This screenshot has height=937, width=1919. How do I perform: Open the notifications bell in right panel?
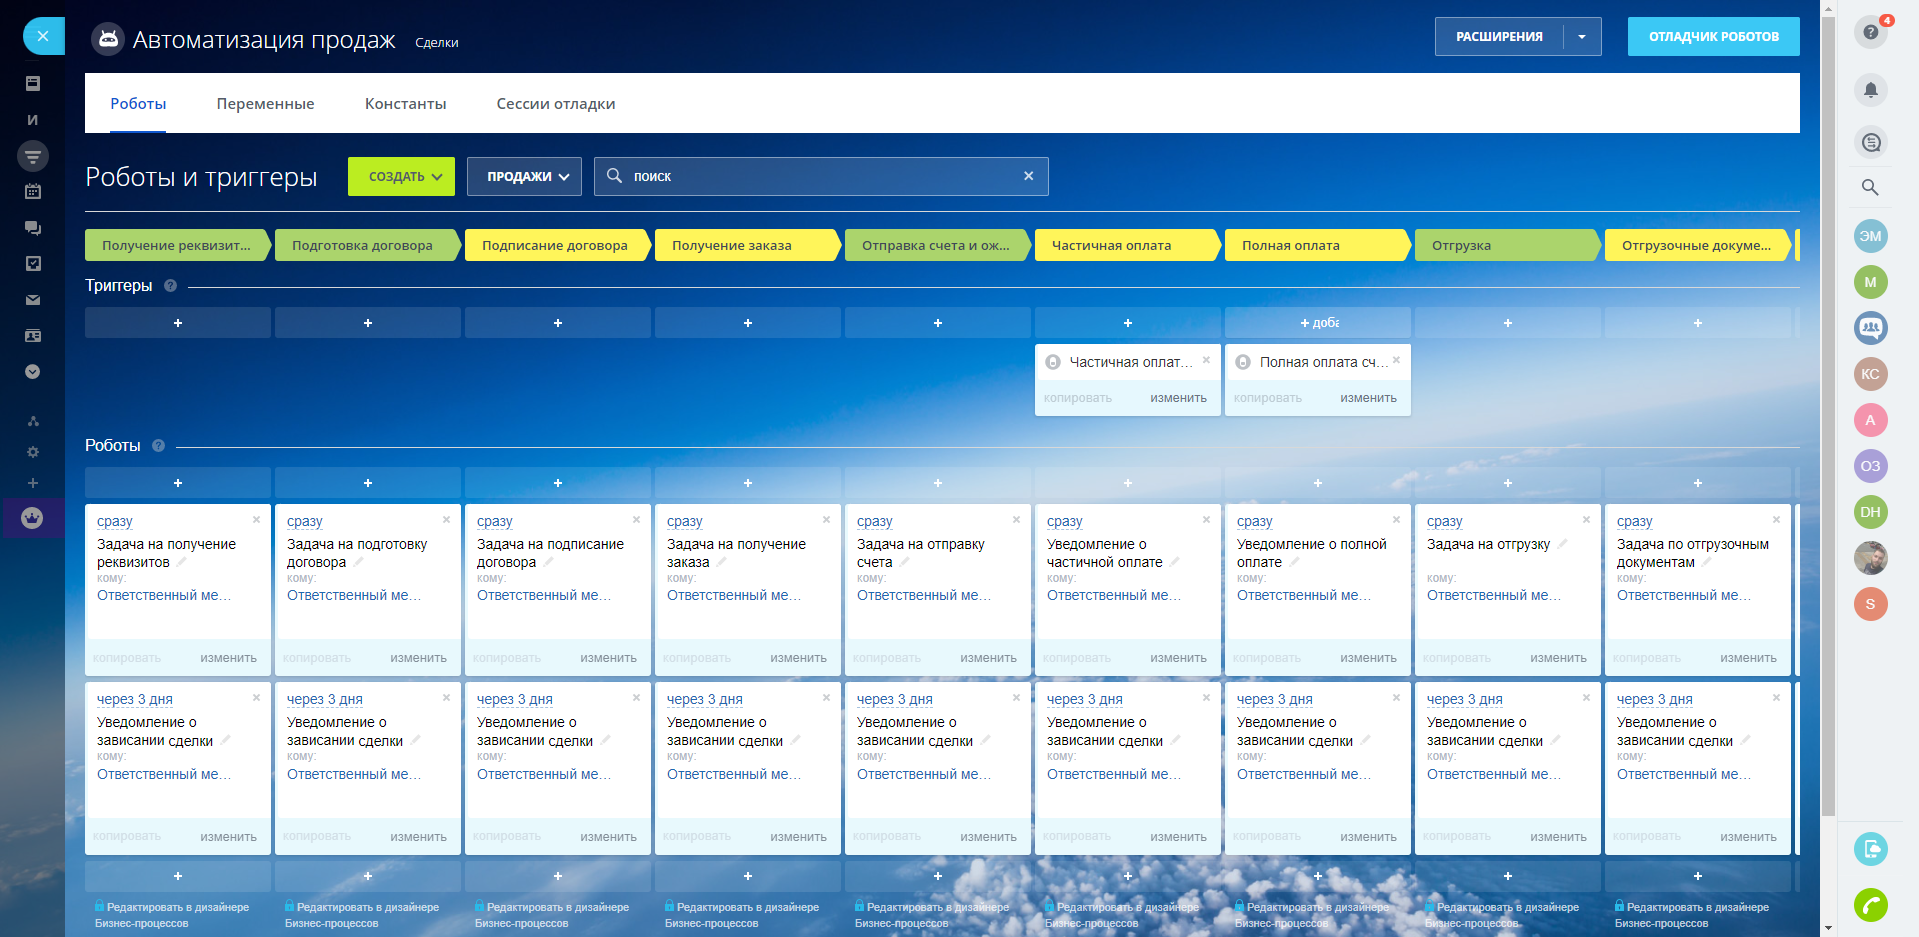1870,90
